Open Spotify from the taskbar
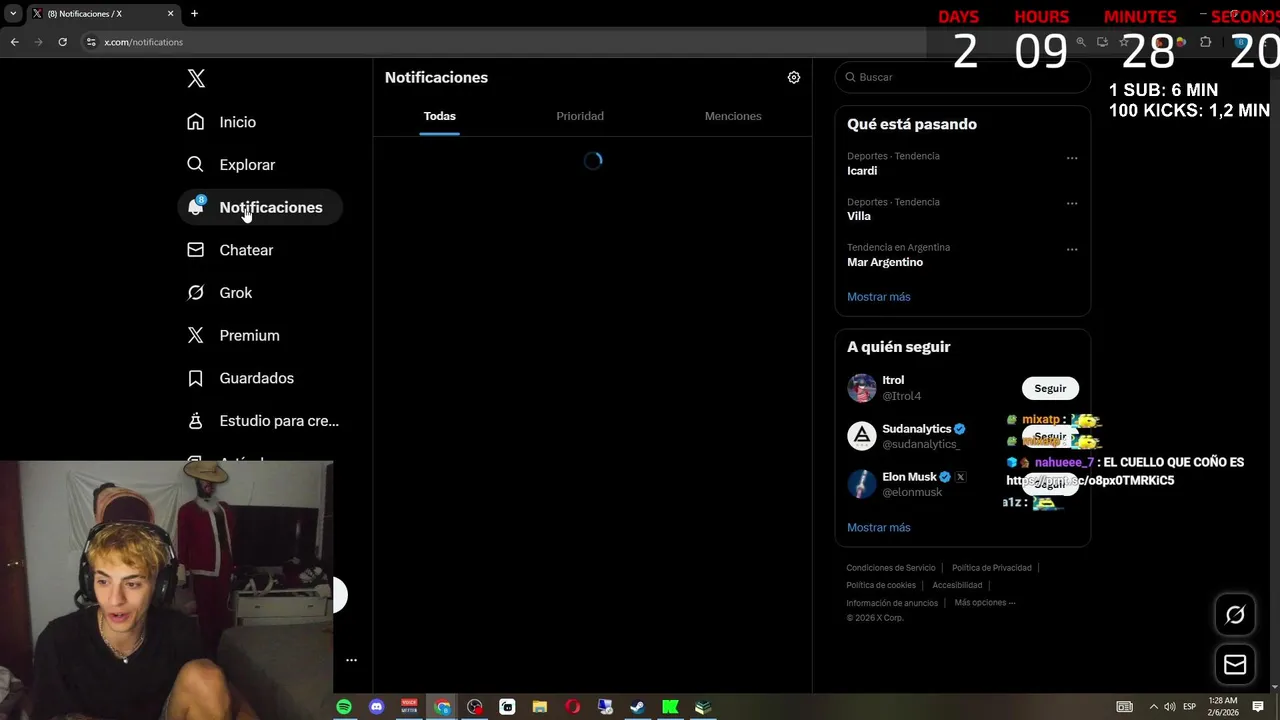Screen dimensions: 1280x720 click(x=344, y=707)
